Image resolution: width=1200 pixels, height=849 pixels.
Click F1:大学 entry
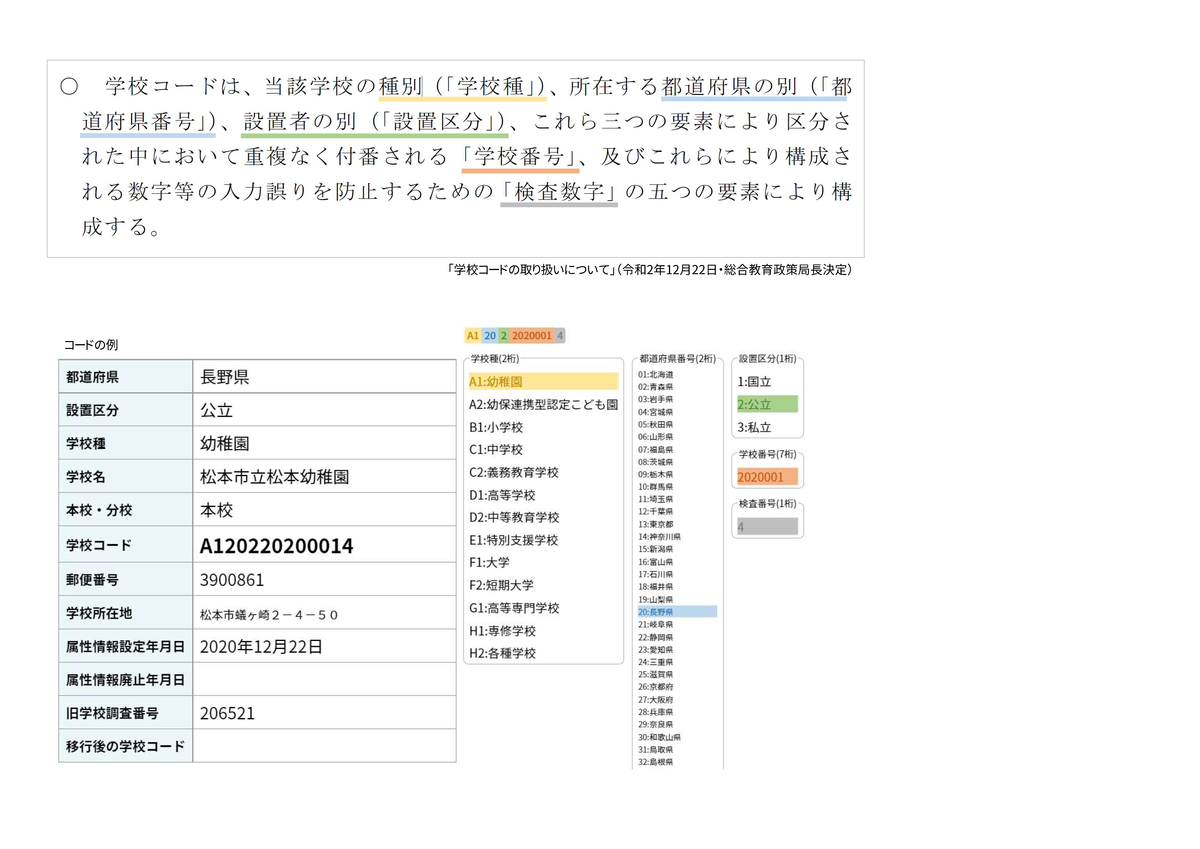tap(489, 563)
